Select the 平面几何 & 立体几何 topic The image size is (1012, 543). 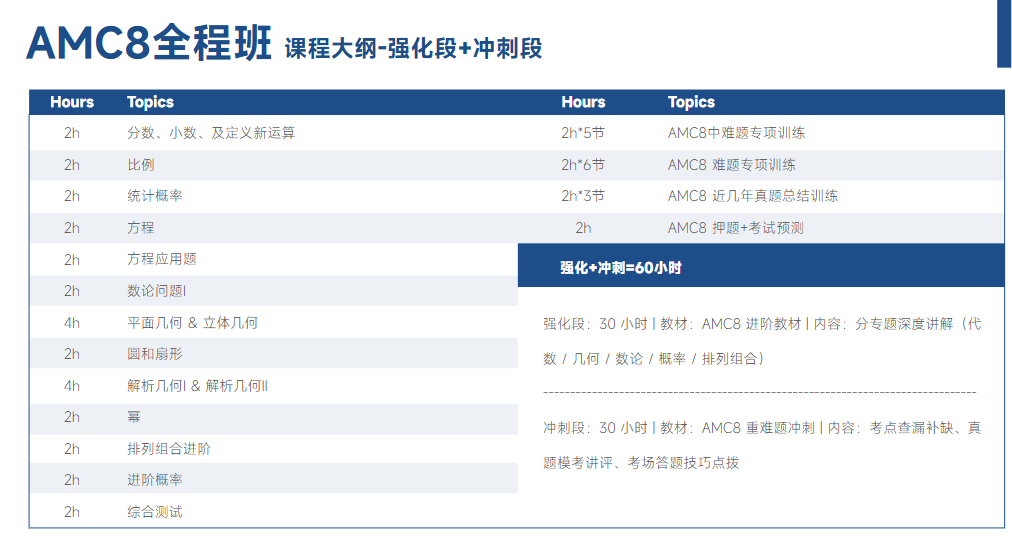coord(192,323)
